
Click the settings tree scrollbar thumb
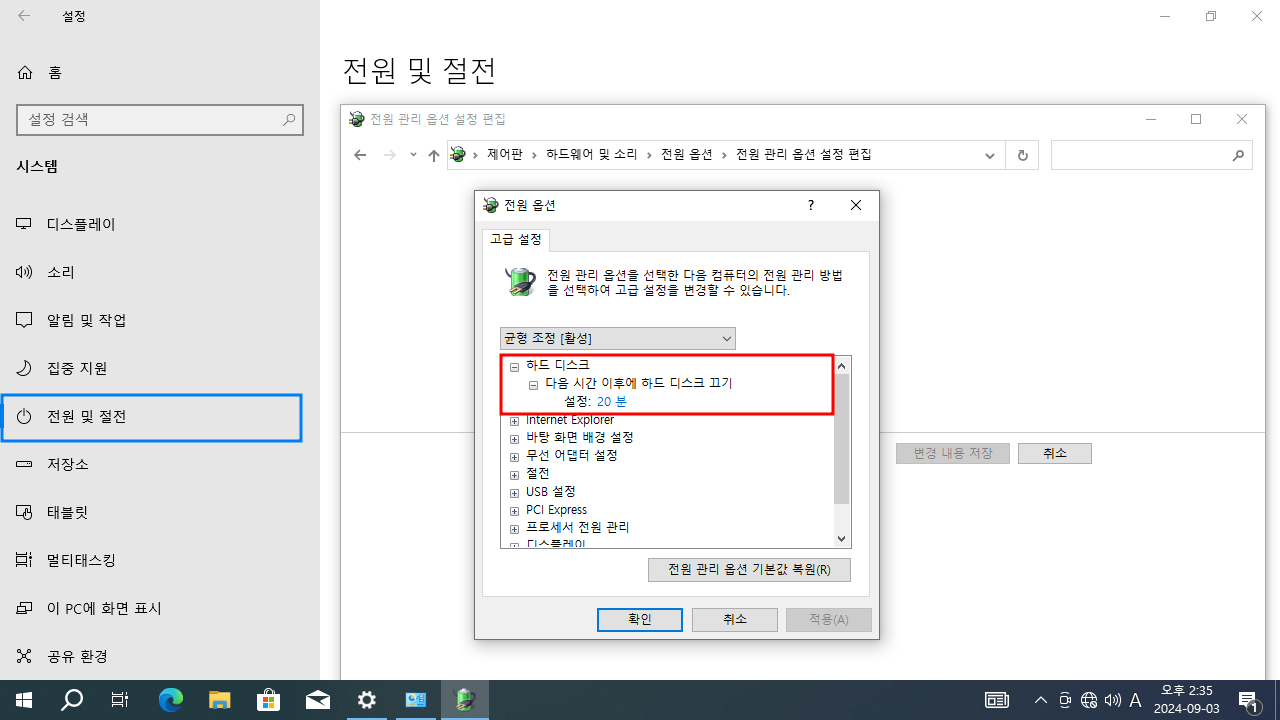point(841,439)
